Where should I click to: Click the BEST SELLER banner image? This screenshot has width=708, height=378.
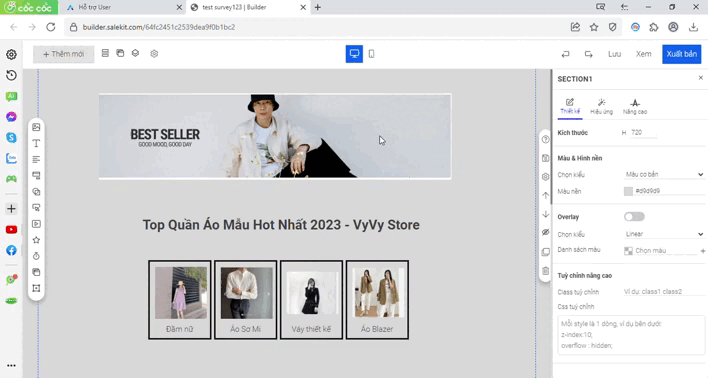point(275,136)
